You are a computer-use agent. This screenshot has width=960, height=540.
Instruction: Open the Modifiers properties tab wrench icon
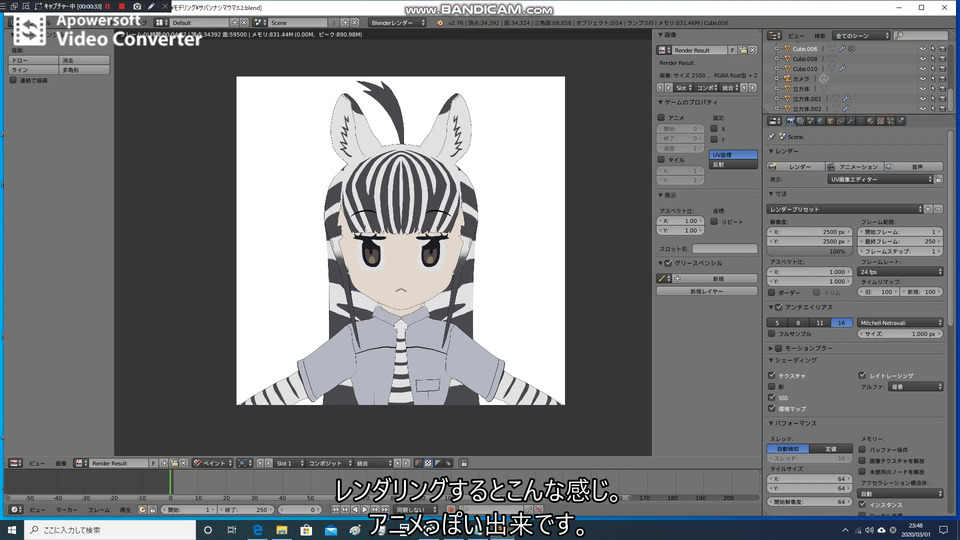(x=850, y=121)
